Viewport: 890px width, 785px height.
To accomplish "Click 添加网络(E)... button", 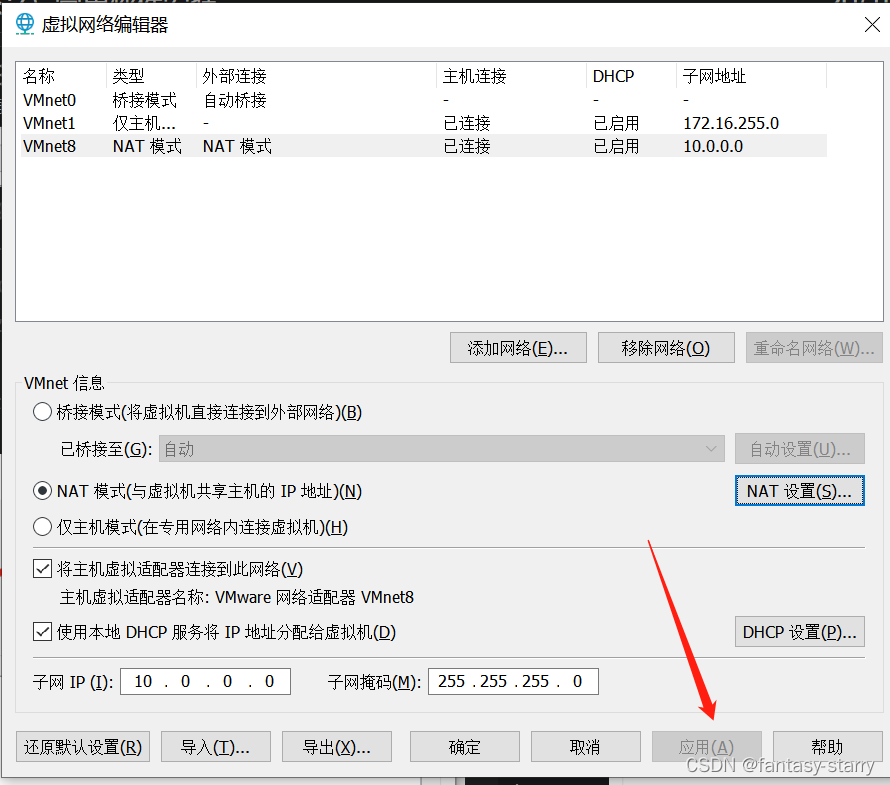I will coord(518,348).
